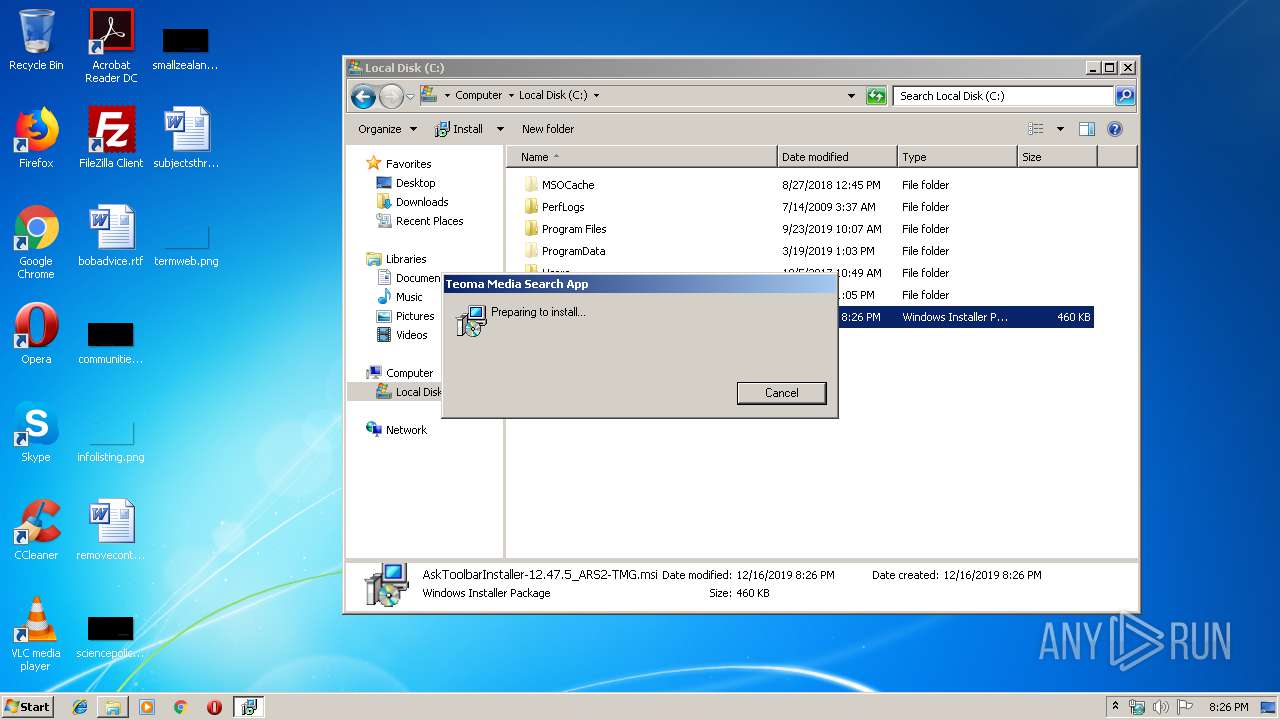Viewport: 1280px width, 720px height.
Task: Launch VLC media player from the desktop
Action: click(36, 634)
